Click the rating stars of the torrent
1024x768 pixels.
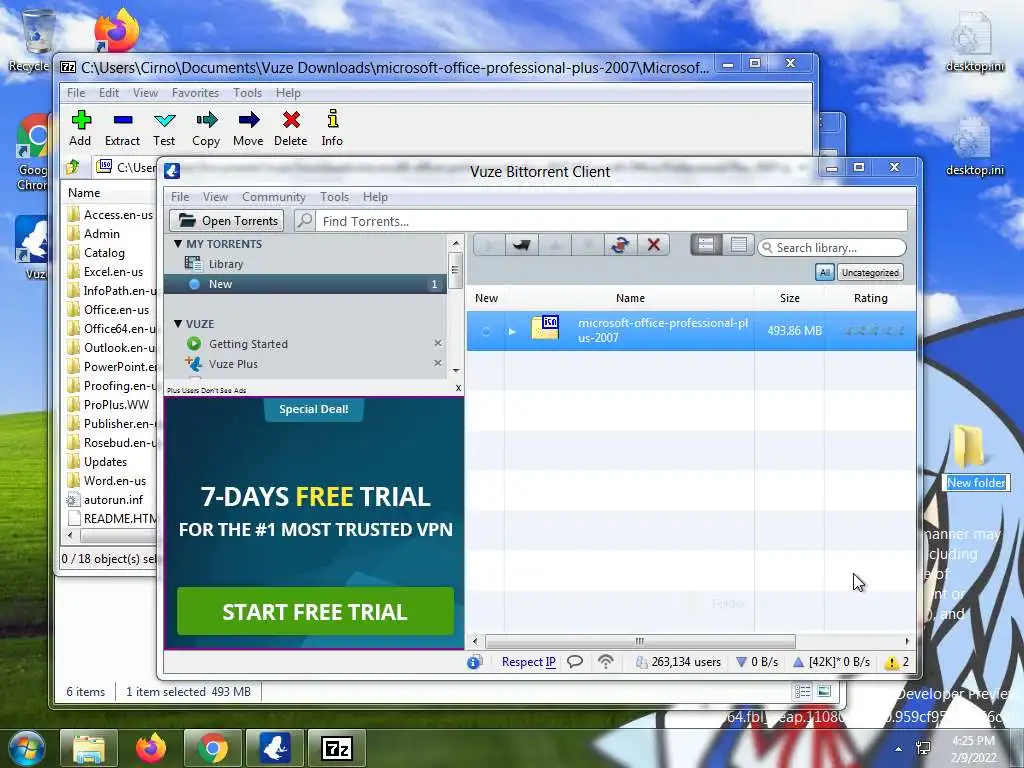pyautogui.click(x=872, y=331)
